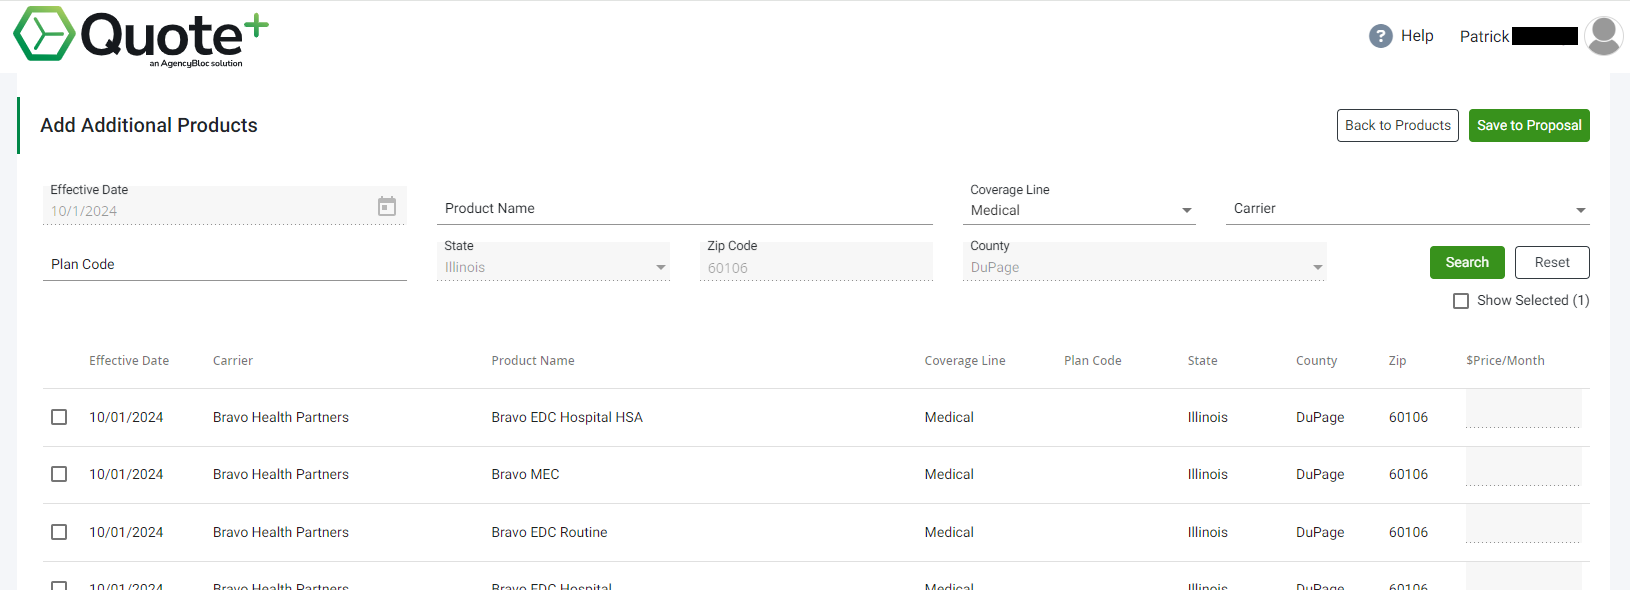Sort by State column header
Image resolution: width=1630 pixels, height=590 pixels.
(1203, 361)
